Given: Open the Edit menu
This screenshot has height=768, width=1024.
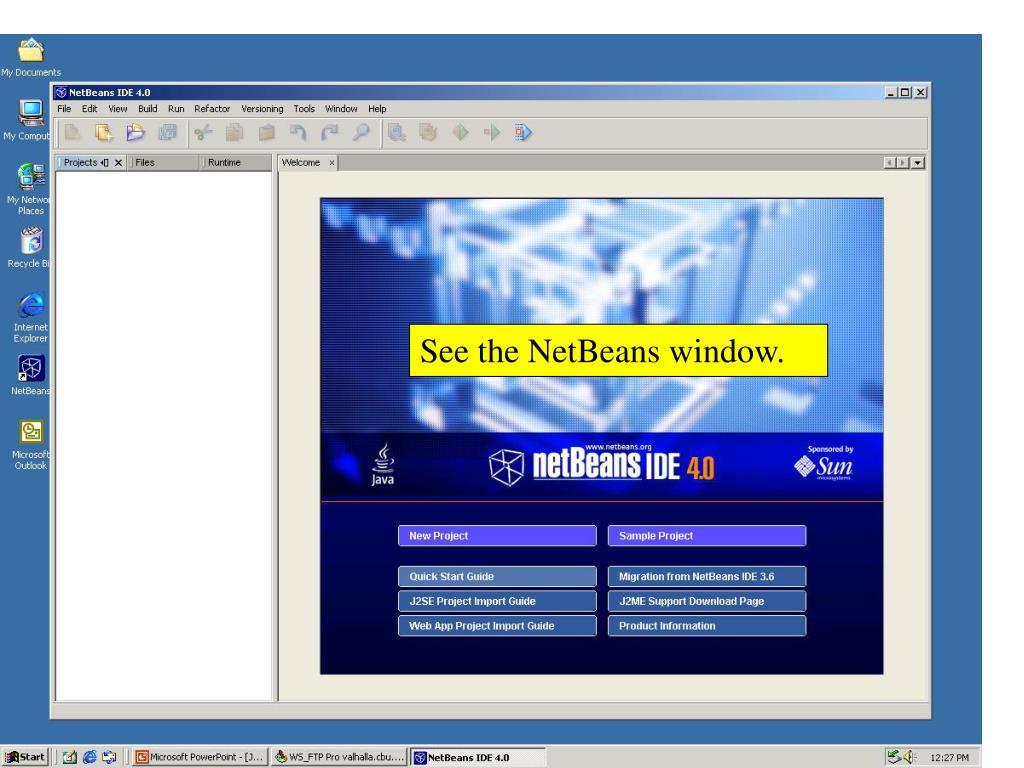Looking at the screenshot, I should tap(89, 109).
